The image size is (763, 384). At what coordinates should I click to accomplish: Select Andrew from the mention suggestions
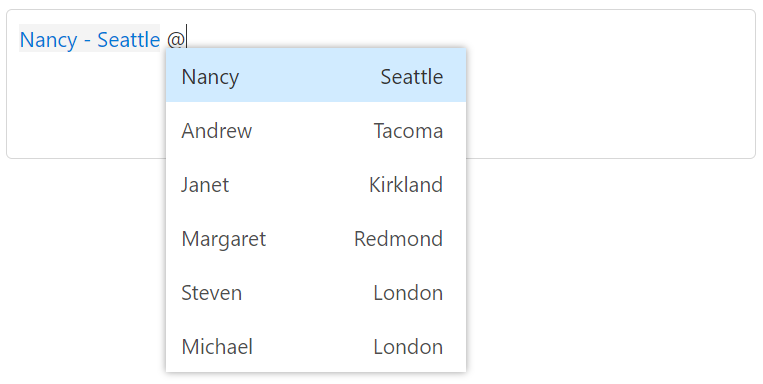316,130
